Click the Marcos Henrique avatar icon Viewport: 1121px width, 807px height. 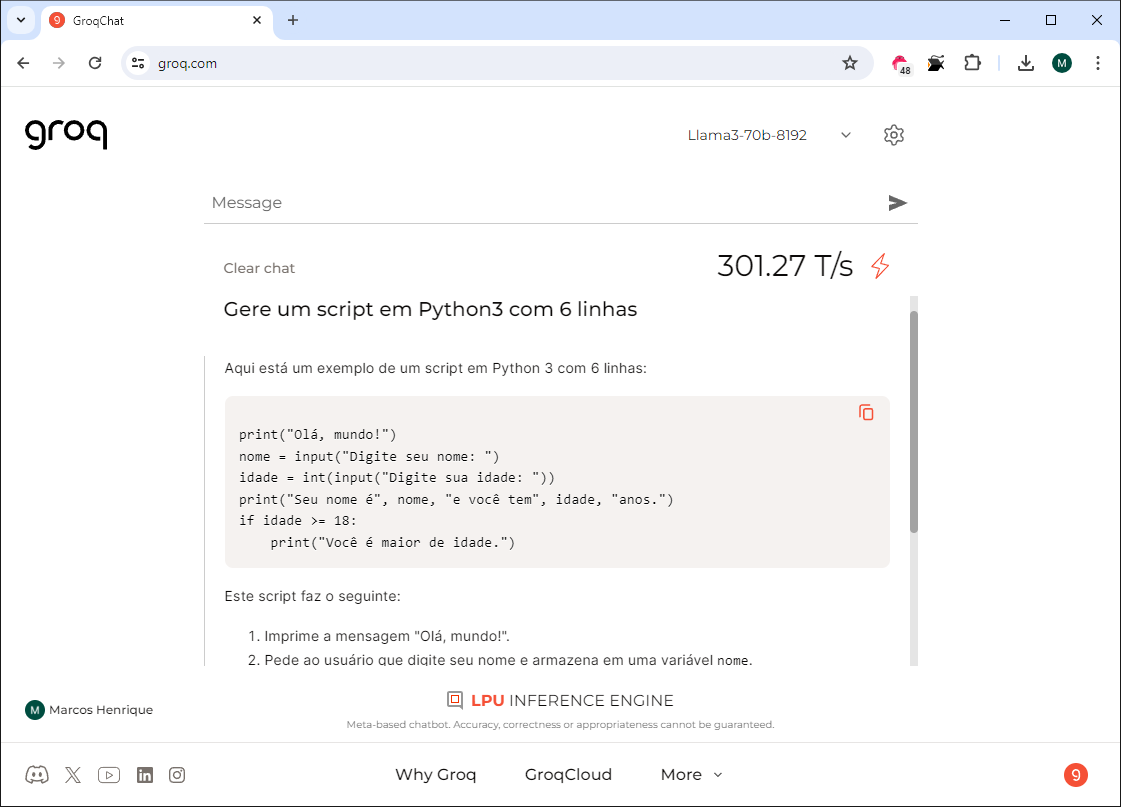(34, 710)
